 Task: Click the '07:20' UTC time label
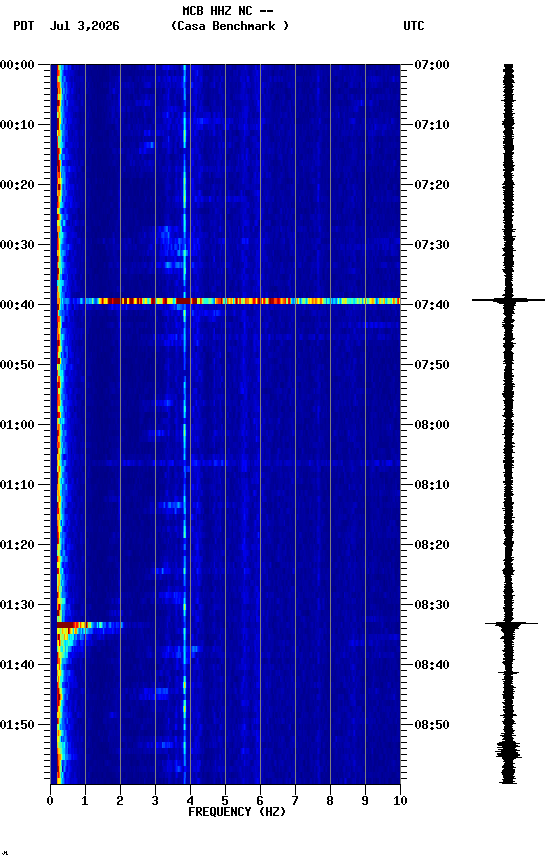(432, 185)
